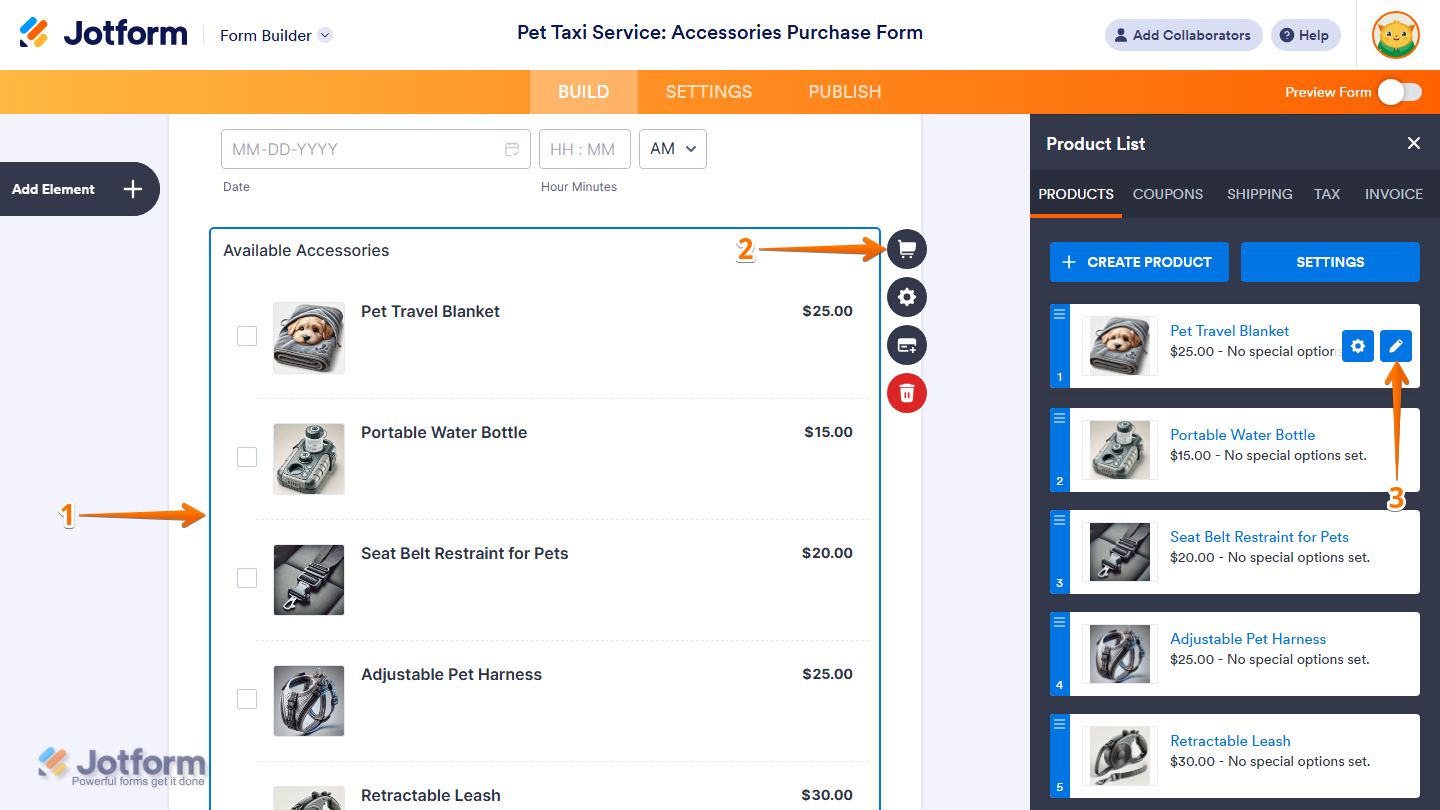Open the AM/PM dropdown
1440x810 pixels.
click(673, 149)
